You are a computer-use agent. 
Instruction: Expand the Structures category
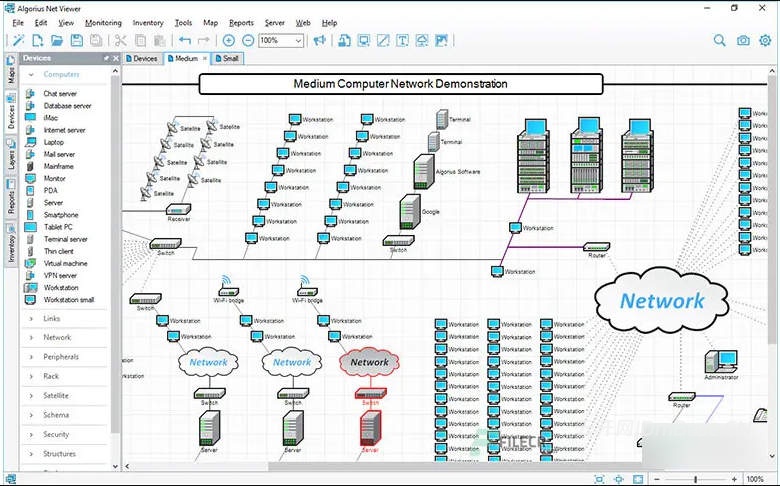click(31, 454)
